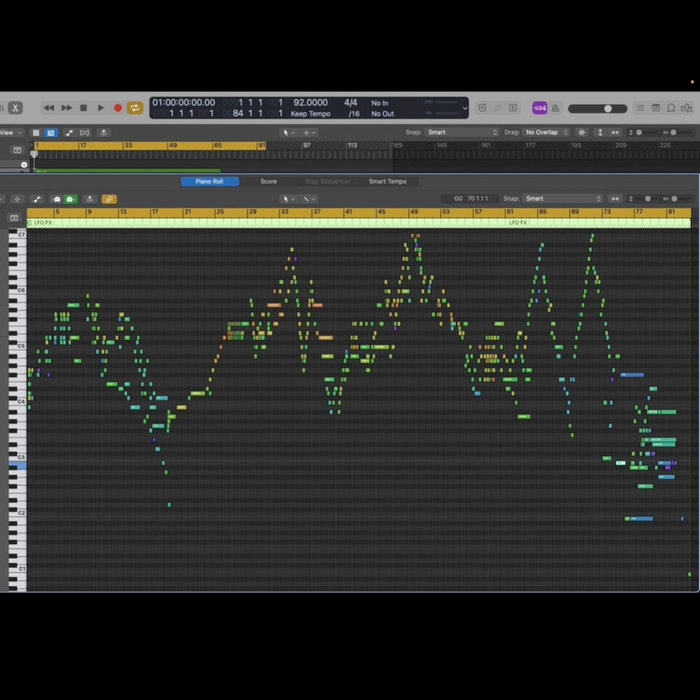Click the green MIDI Out button in Piano Roll
This screenshot has width=700, height=700.
(x=70, y=199)
